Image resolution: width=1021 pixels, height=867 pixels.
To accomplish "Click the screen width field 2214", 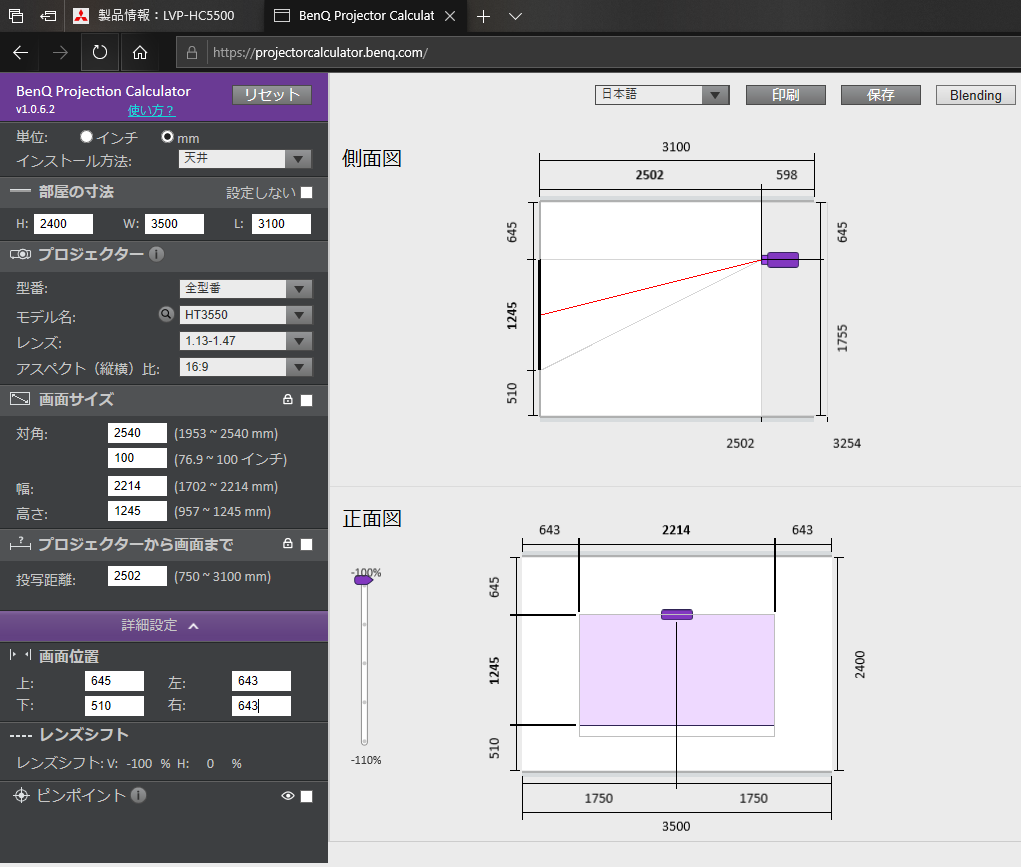I will 137,486.
